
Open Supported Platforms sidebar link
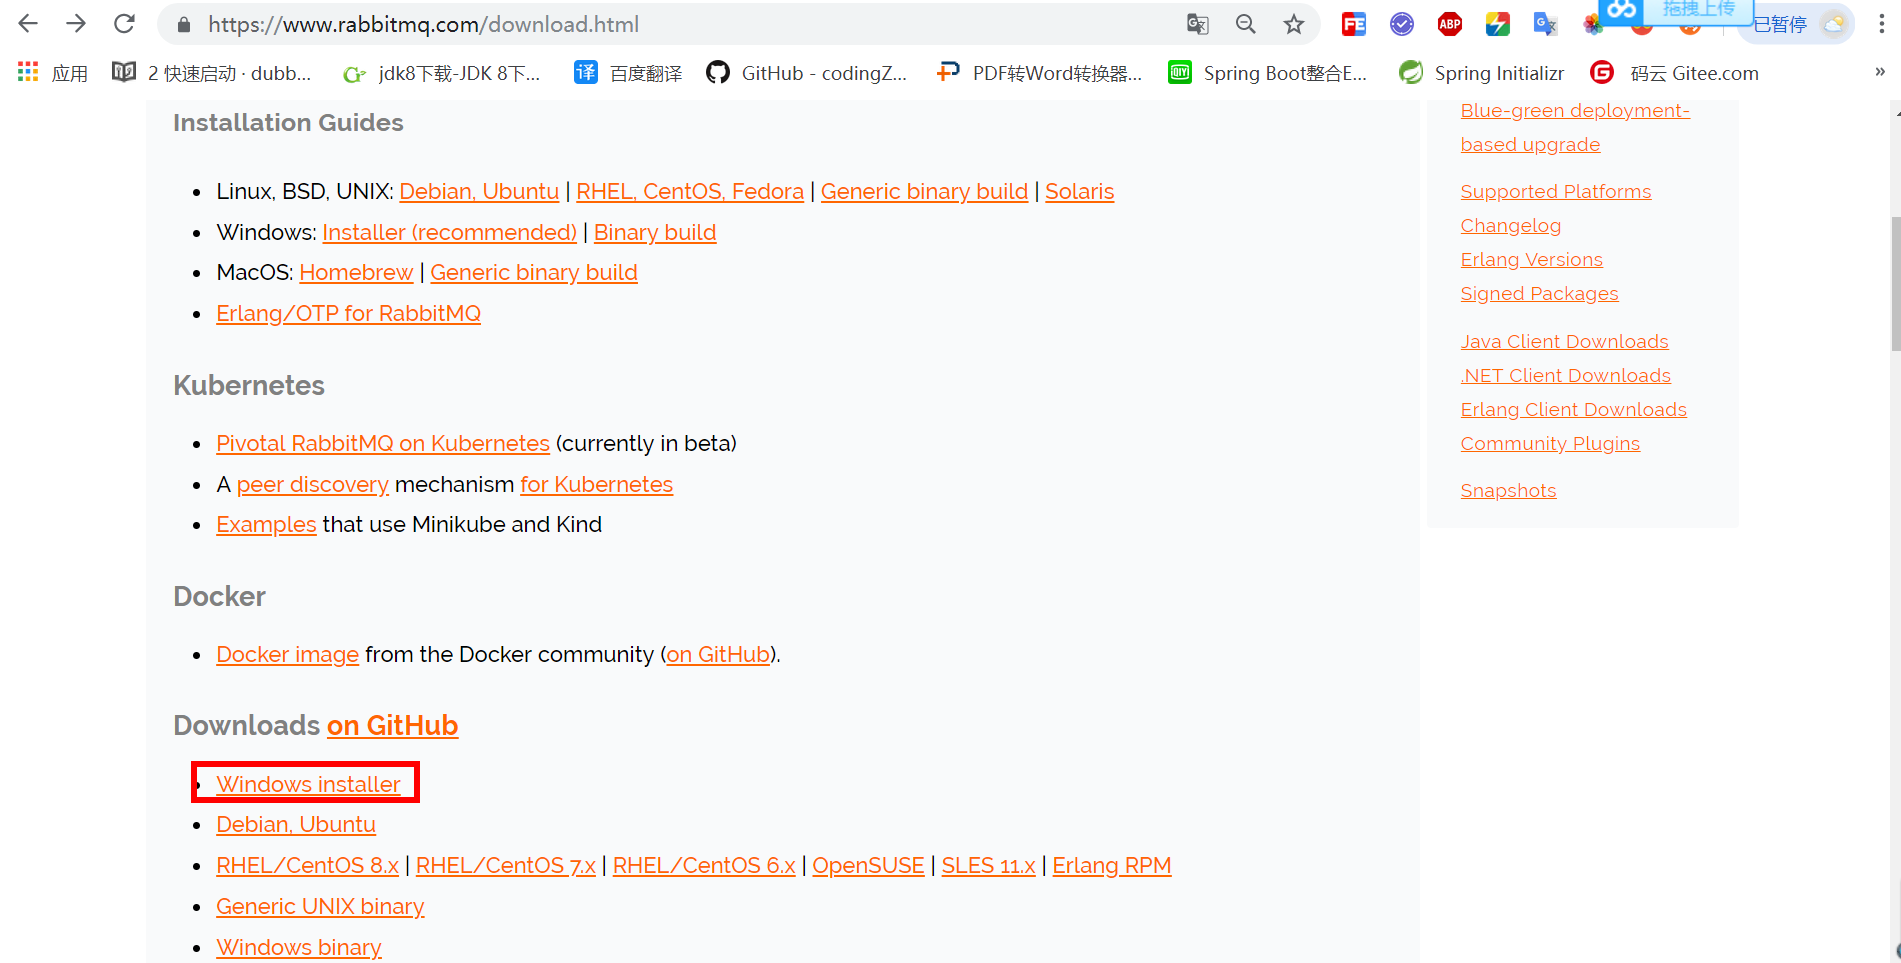point(1556,191)
